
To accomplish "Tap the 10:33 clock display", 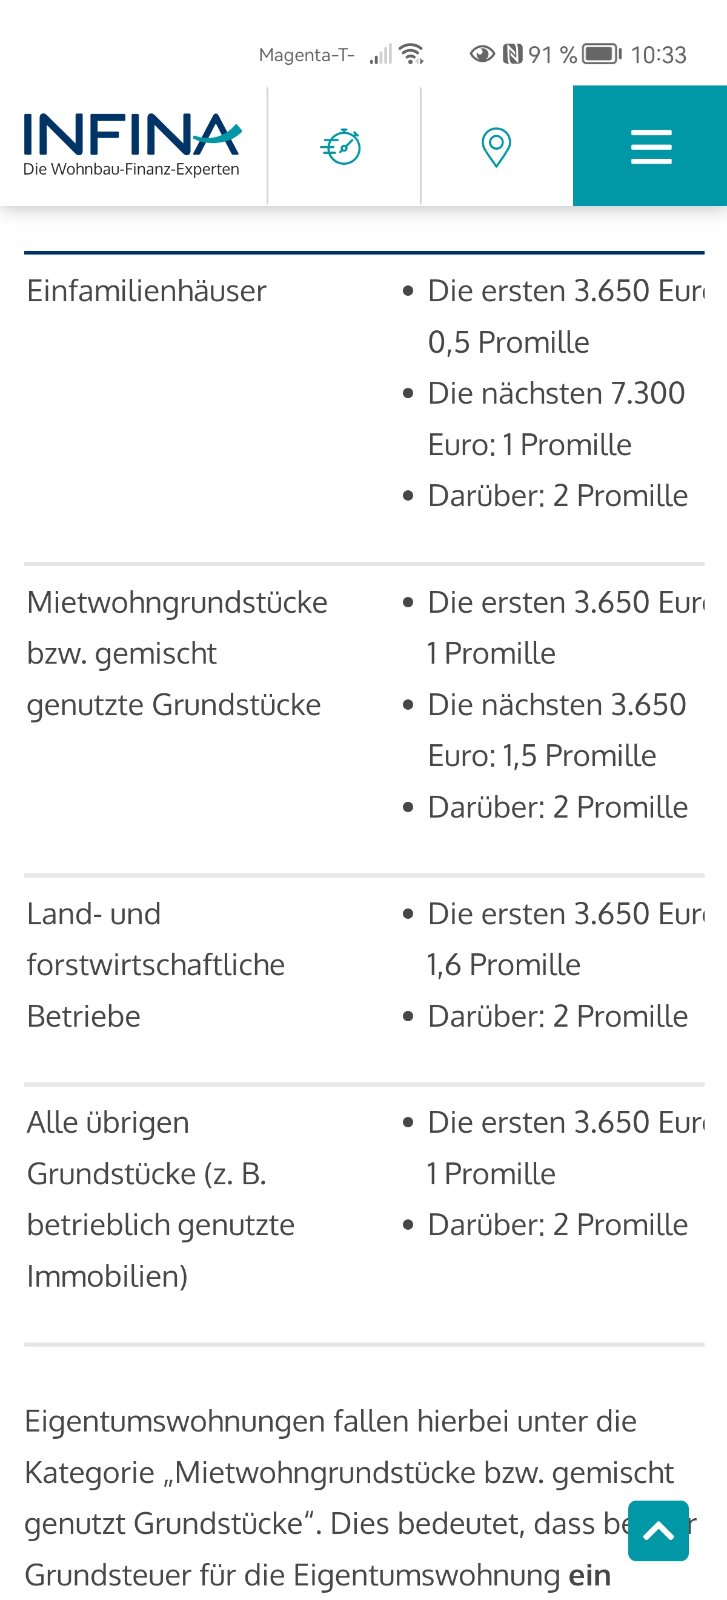I will click(x=658, y=55).
